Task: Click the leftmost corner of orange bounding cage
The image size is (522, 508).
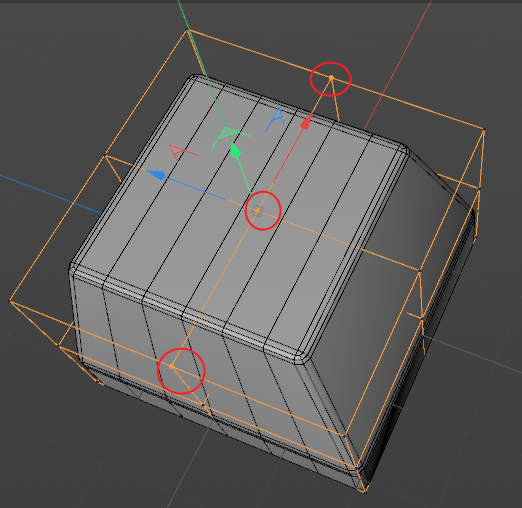Action: pyautogui.click(x=10, y=301)
